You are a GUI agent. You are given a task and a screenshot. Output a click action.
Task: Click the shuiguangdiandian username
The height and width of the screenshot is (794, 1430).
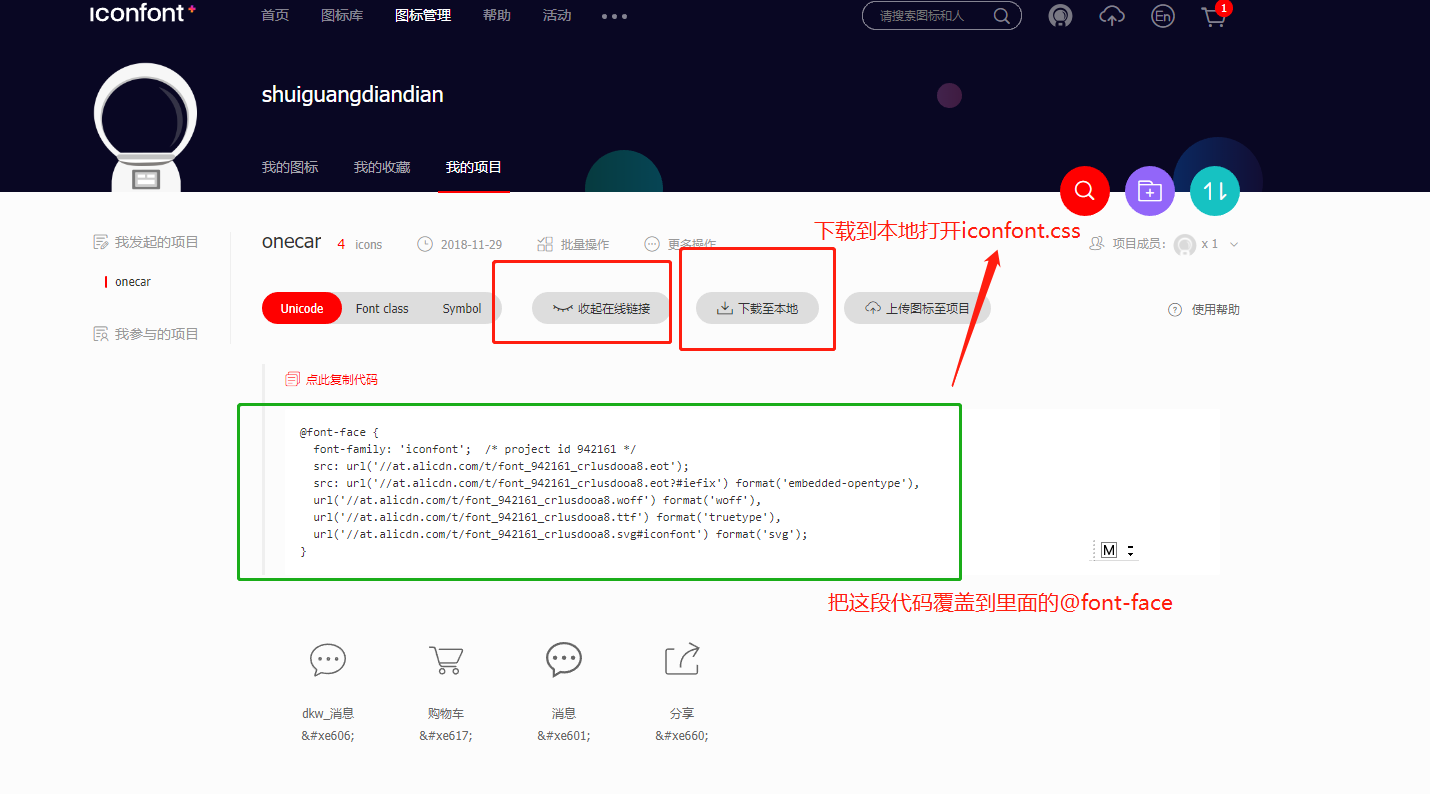[x=352, y=95]
